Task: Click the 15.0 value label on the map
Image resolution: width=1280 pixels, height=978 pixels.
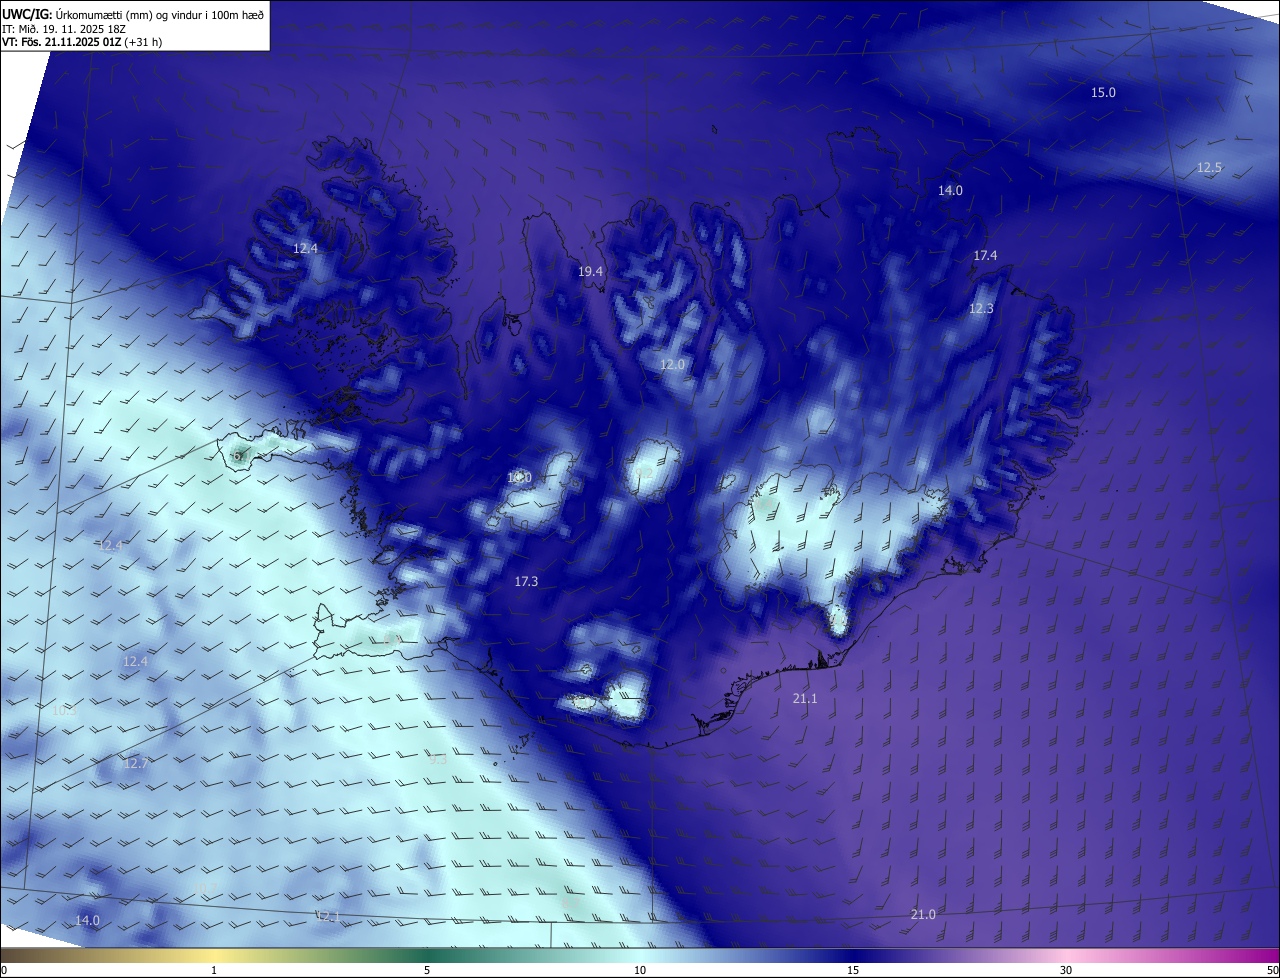Action: [1103, 92]
